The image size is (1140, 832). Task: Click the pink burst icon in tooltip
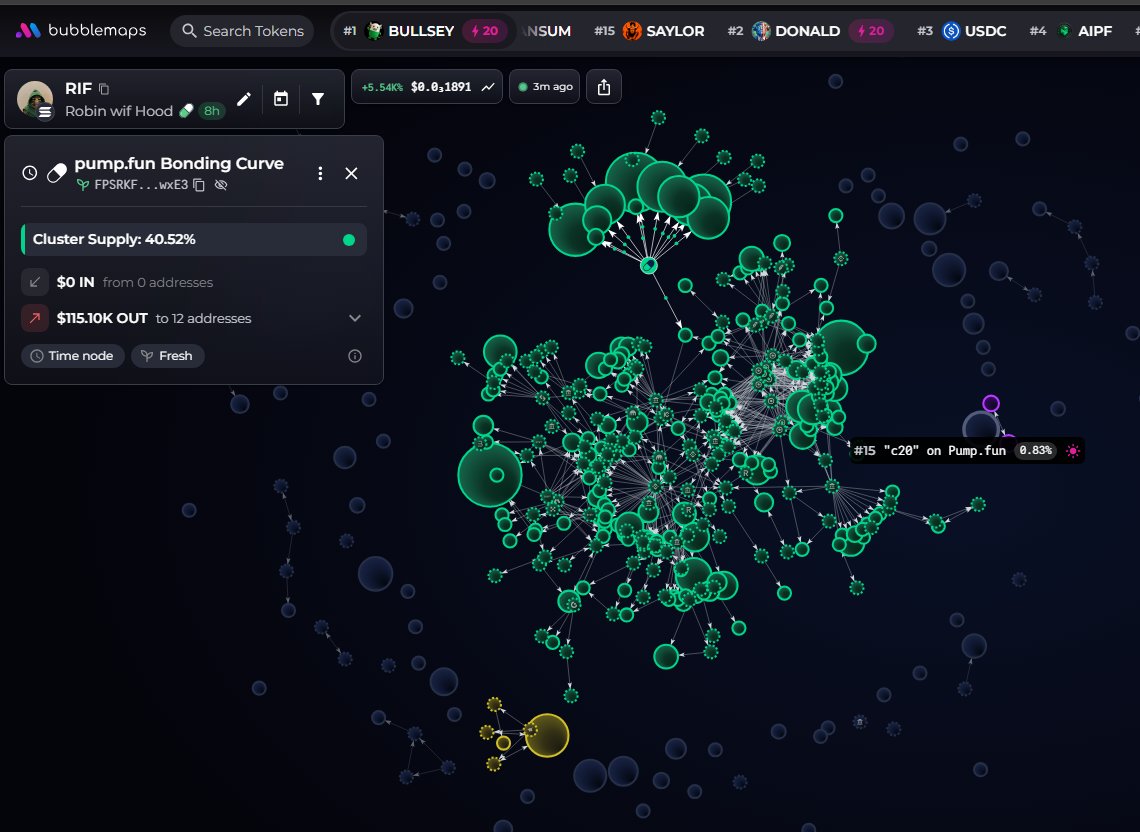[1072, 451]
